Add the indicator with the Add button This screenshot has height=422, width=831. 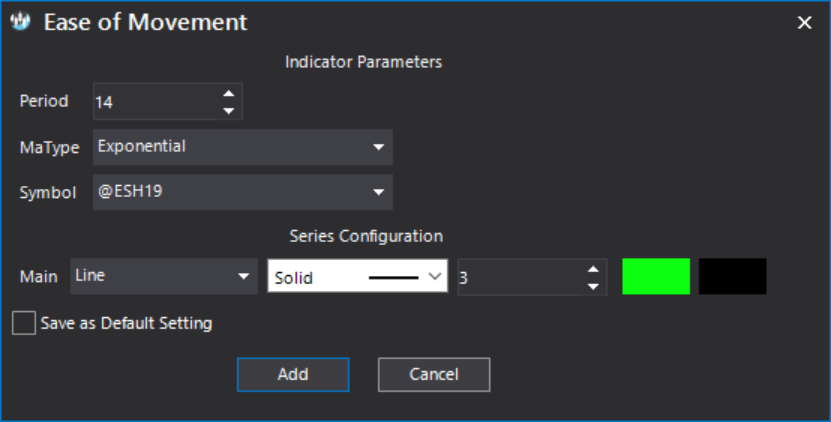coord(293,374)
